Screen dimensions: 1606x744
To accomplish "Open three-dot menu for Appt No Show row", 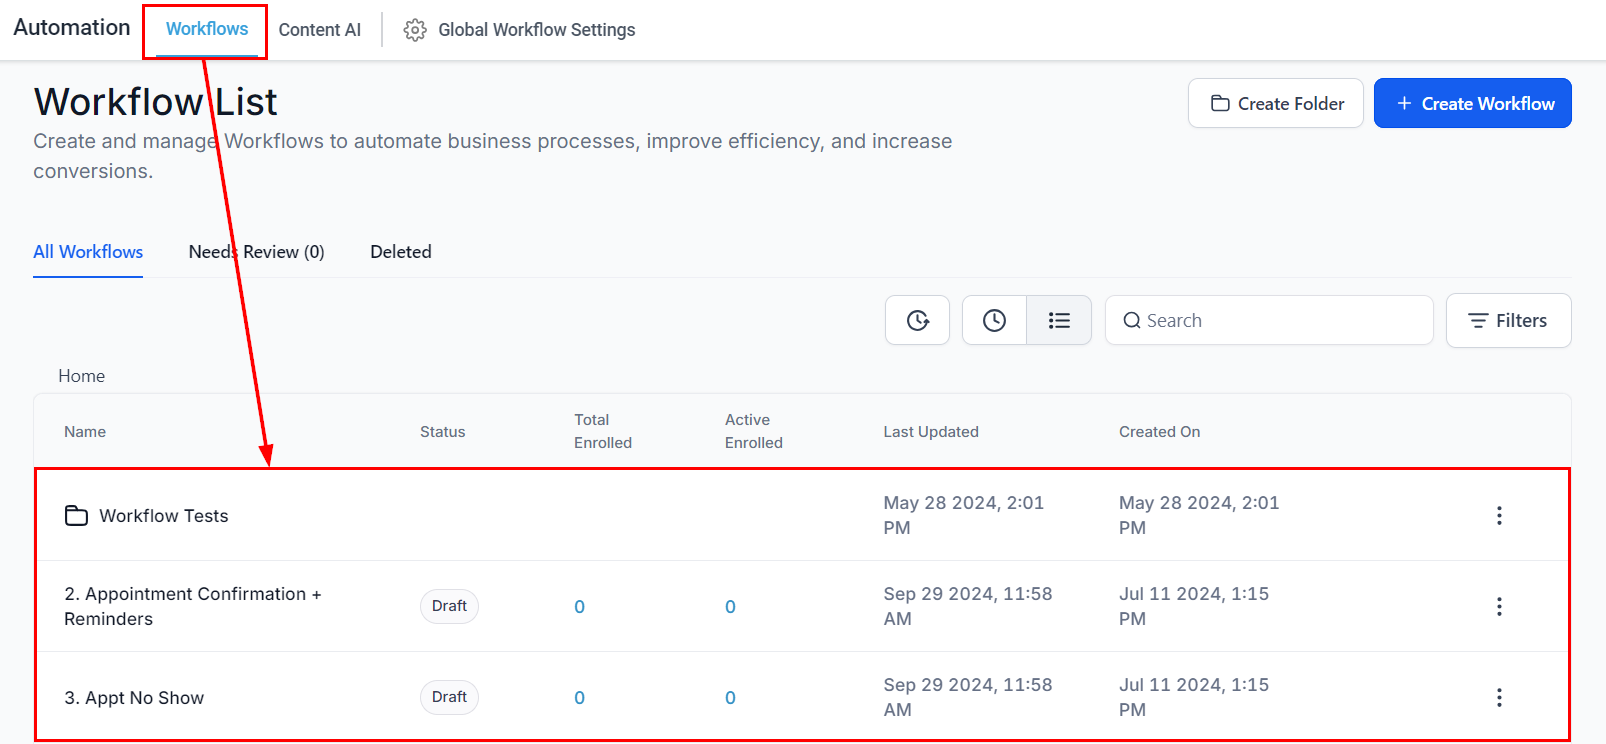I will click(x=1498, y=698).
